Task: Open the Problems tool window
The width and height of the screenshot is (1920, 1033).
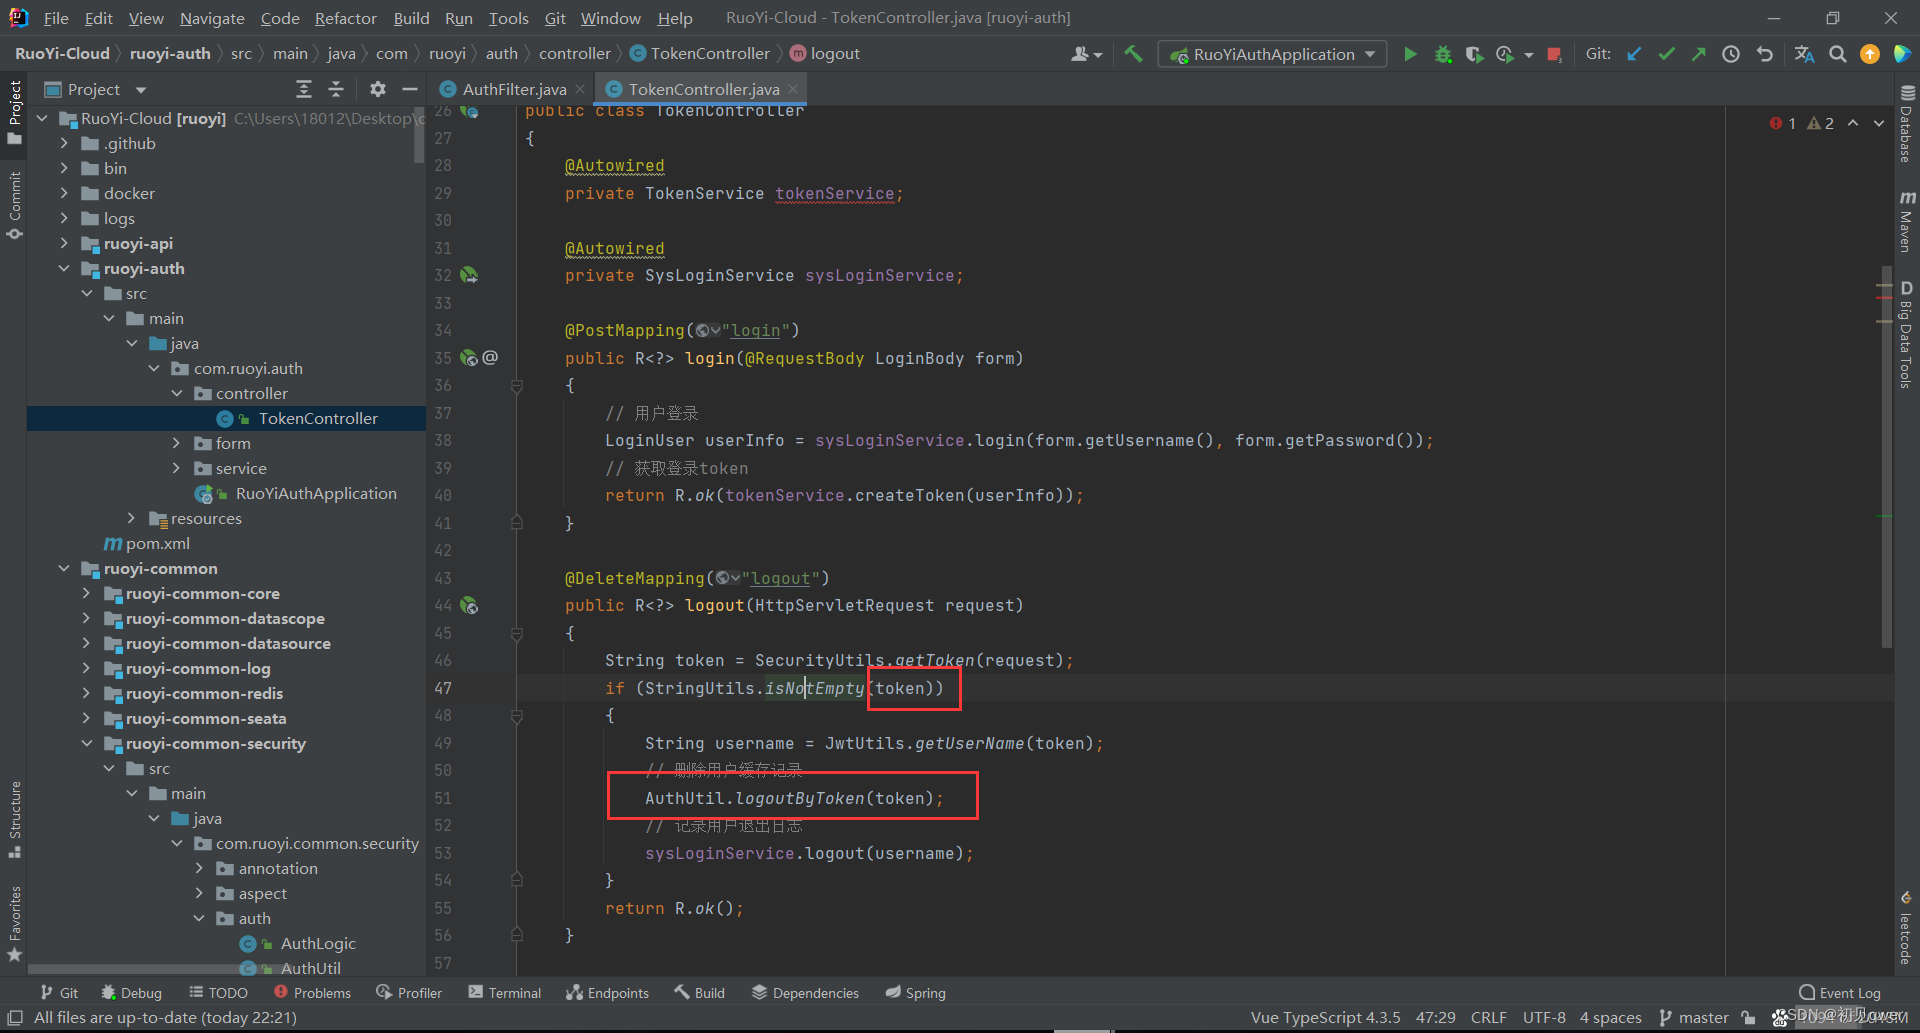Action: (312, 993)
